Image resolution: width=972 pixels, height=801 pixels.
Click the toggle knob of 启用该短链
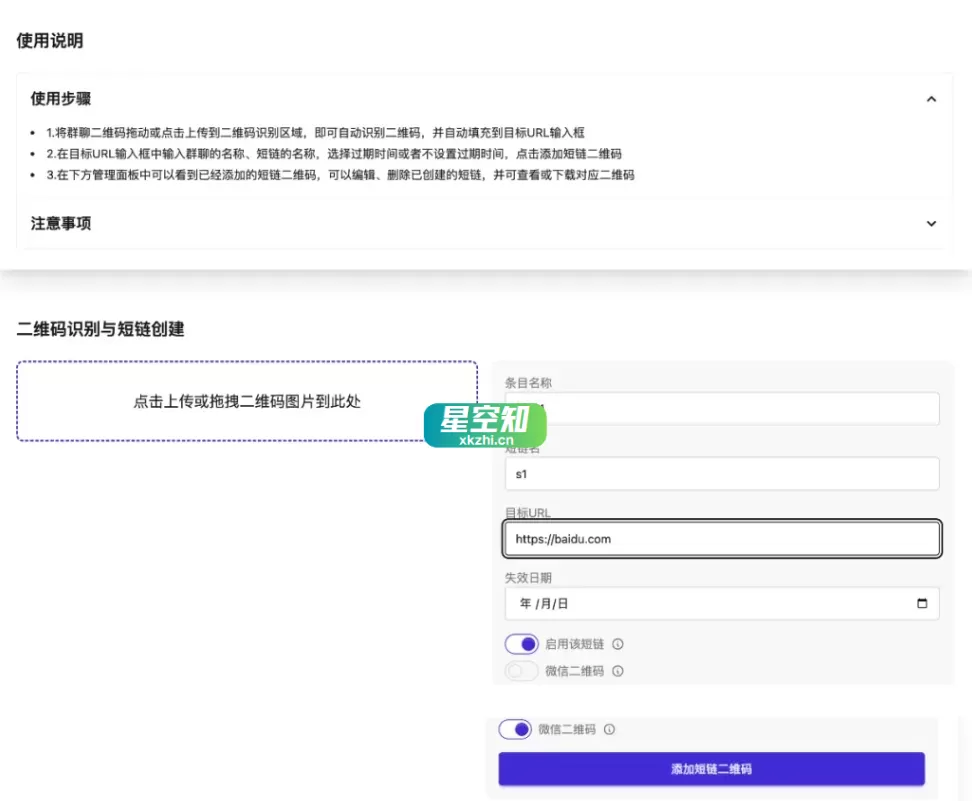point(528,644)
